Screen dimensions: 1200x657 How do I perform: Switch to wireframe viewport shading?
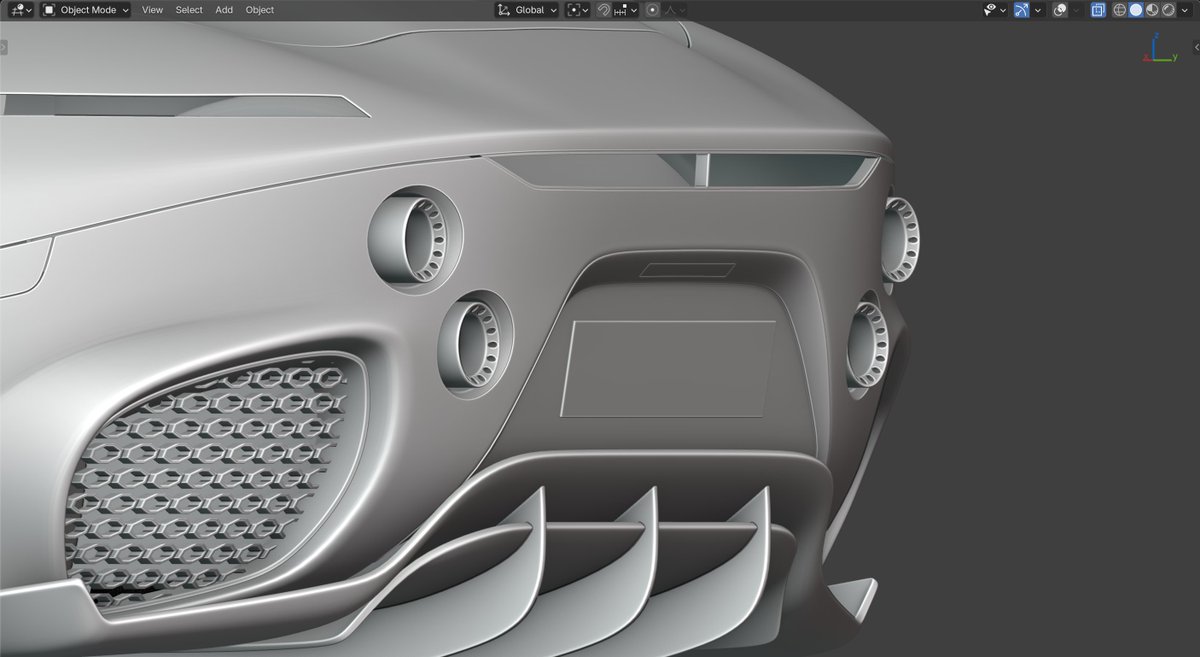[x=1119, y=10]
